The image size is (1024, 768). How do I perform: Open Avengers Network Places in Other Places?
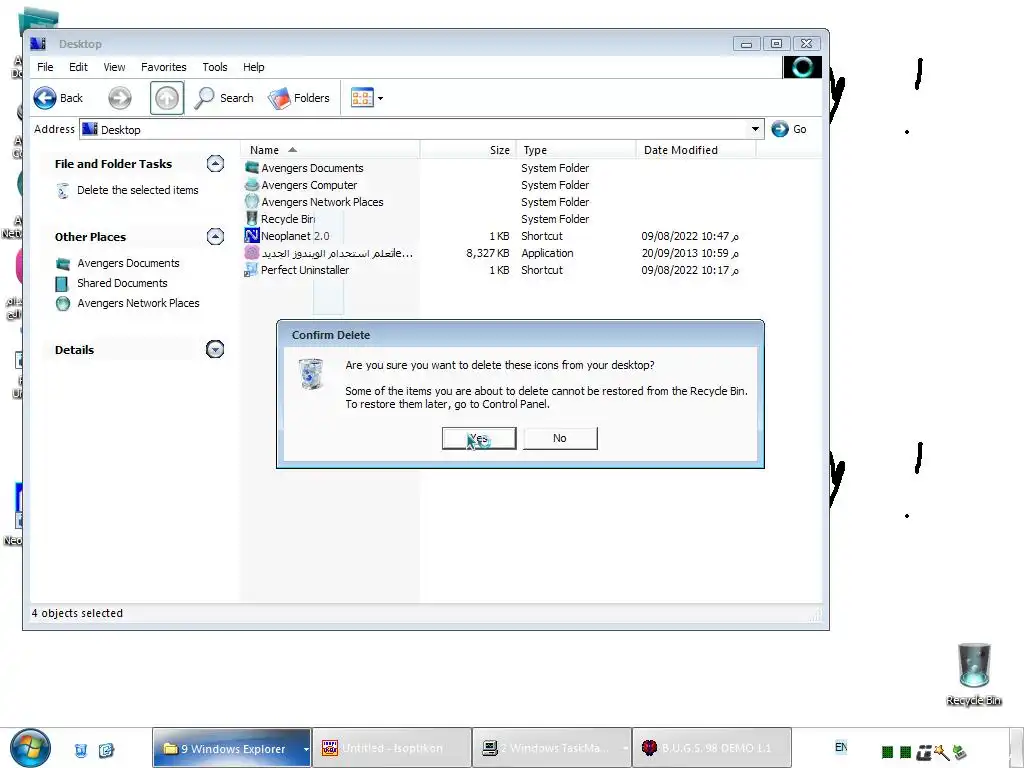pos(138,303)
